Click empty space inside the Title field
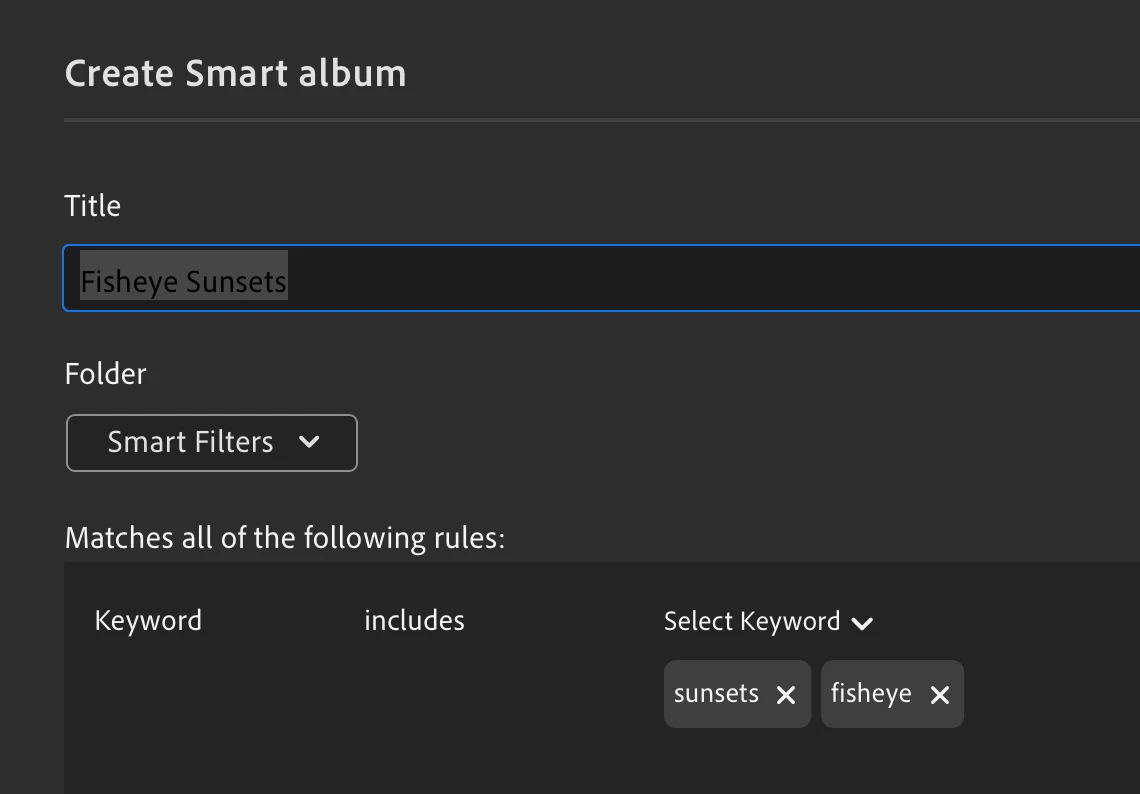1140x794 pixels. click(700, 279)
